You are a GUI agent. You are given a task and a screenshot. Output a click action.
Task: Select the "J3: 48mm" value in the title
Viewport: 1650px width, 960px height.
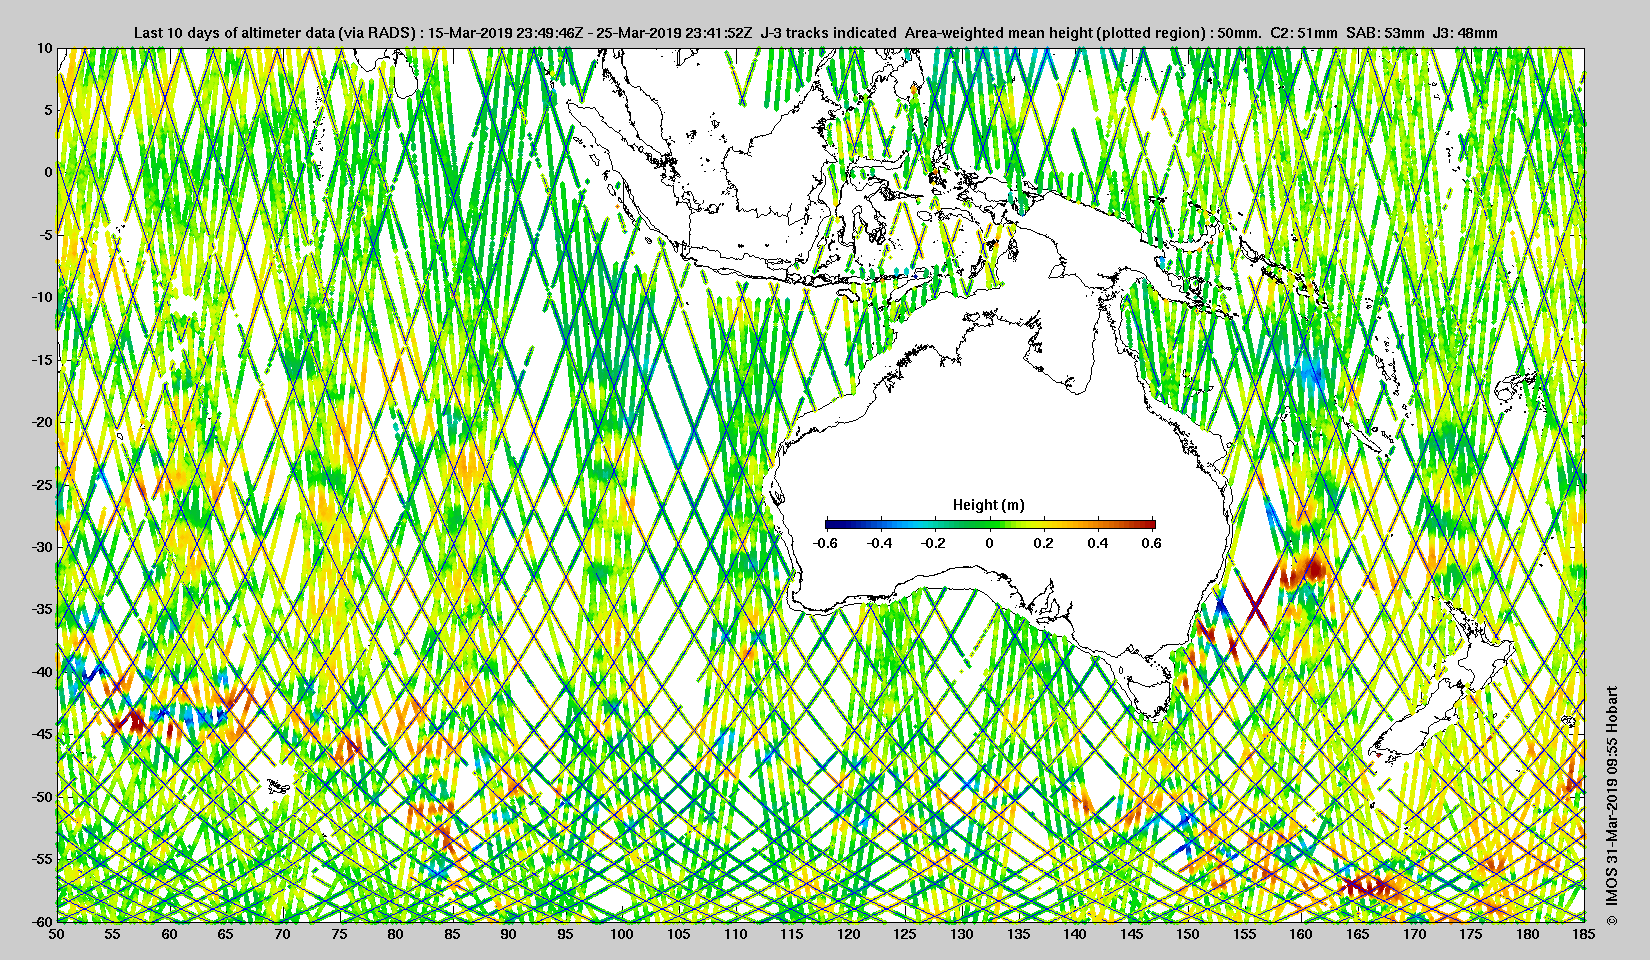[1465, 33]
